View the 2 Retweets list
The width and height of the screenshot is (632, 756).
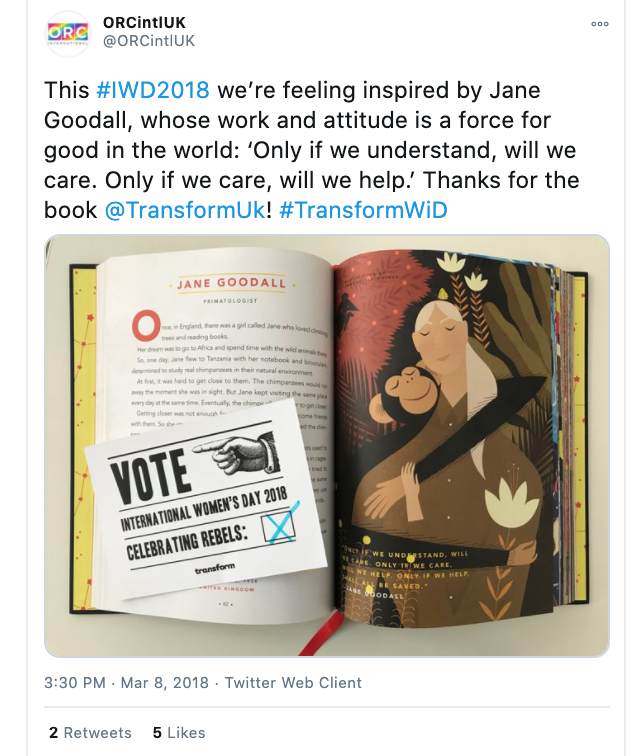[x=90, y=732]
